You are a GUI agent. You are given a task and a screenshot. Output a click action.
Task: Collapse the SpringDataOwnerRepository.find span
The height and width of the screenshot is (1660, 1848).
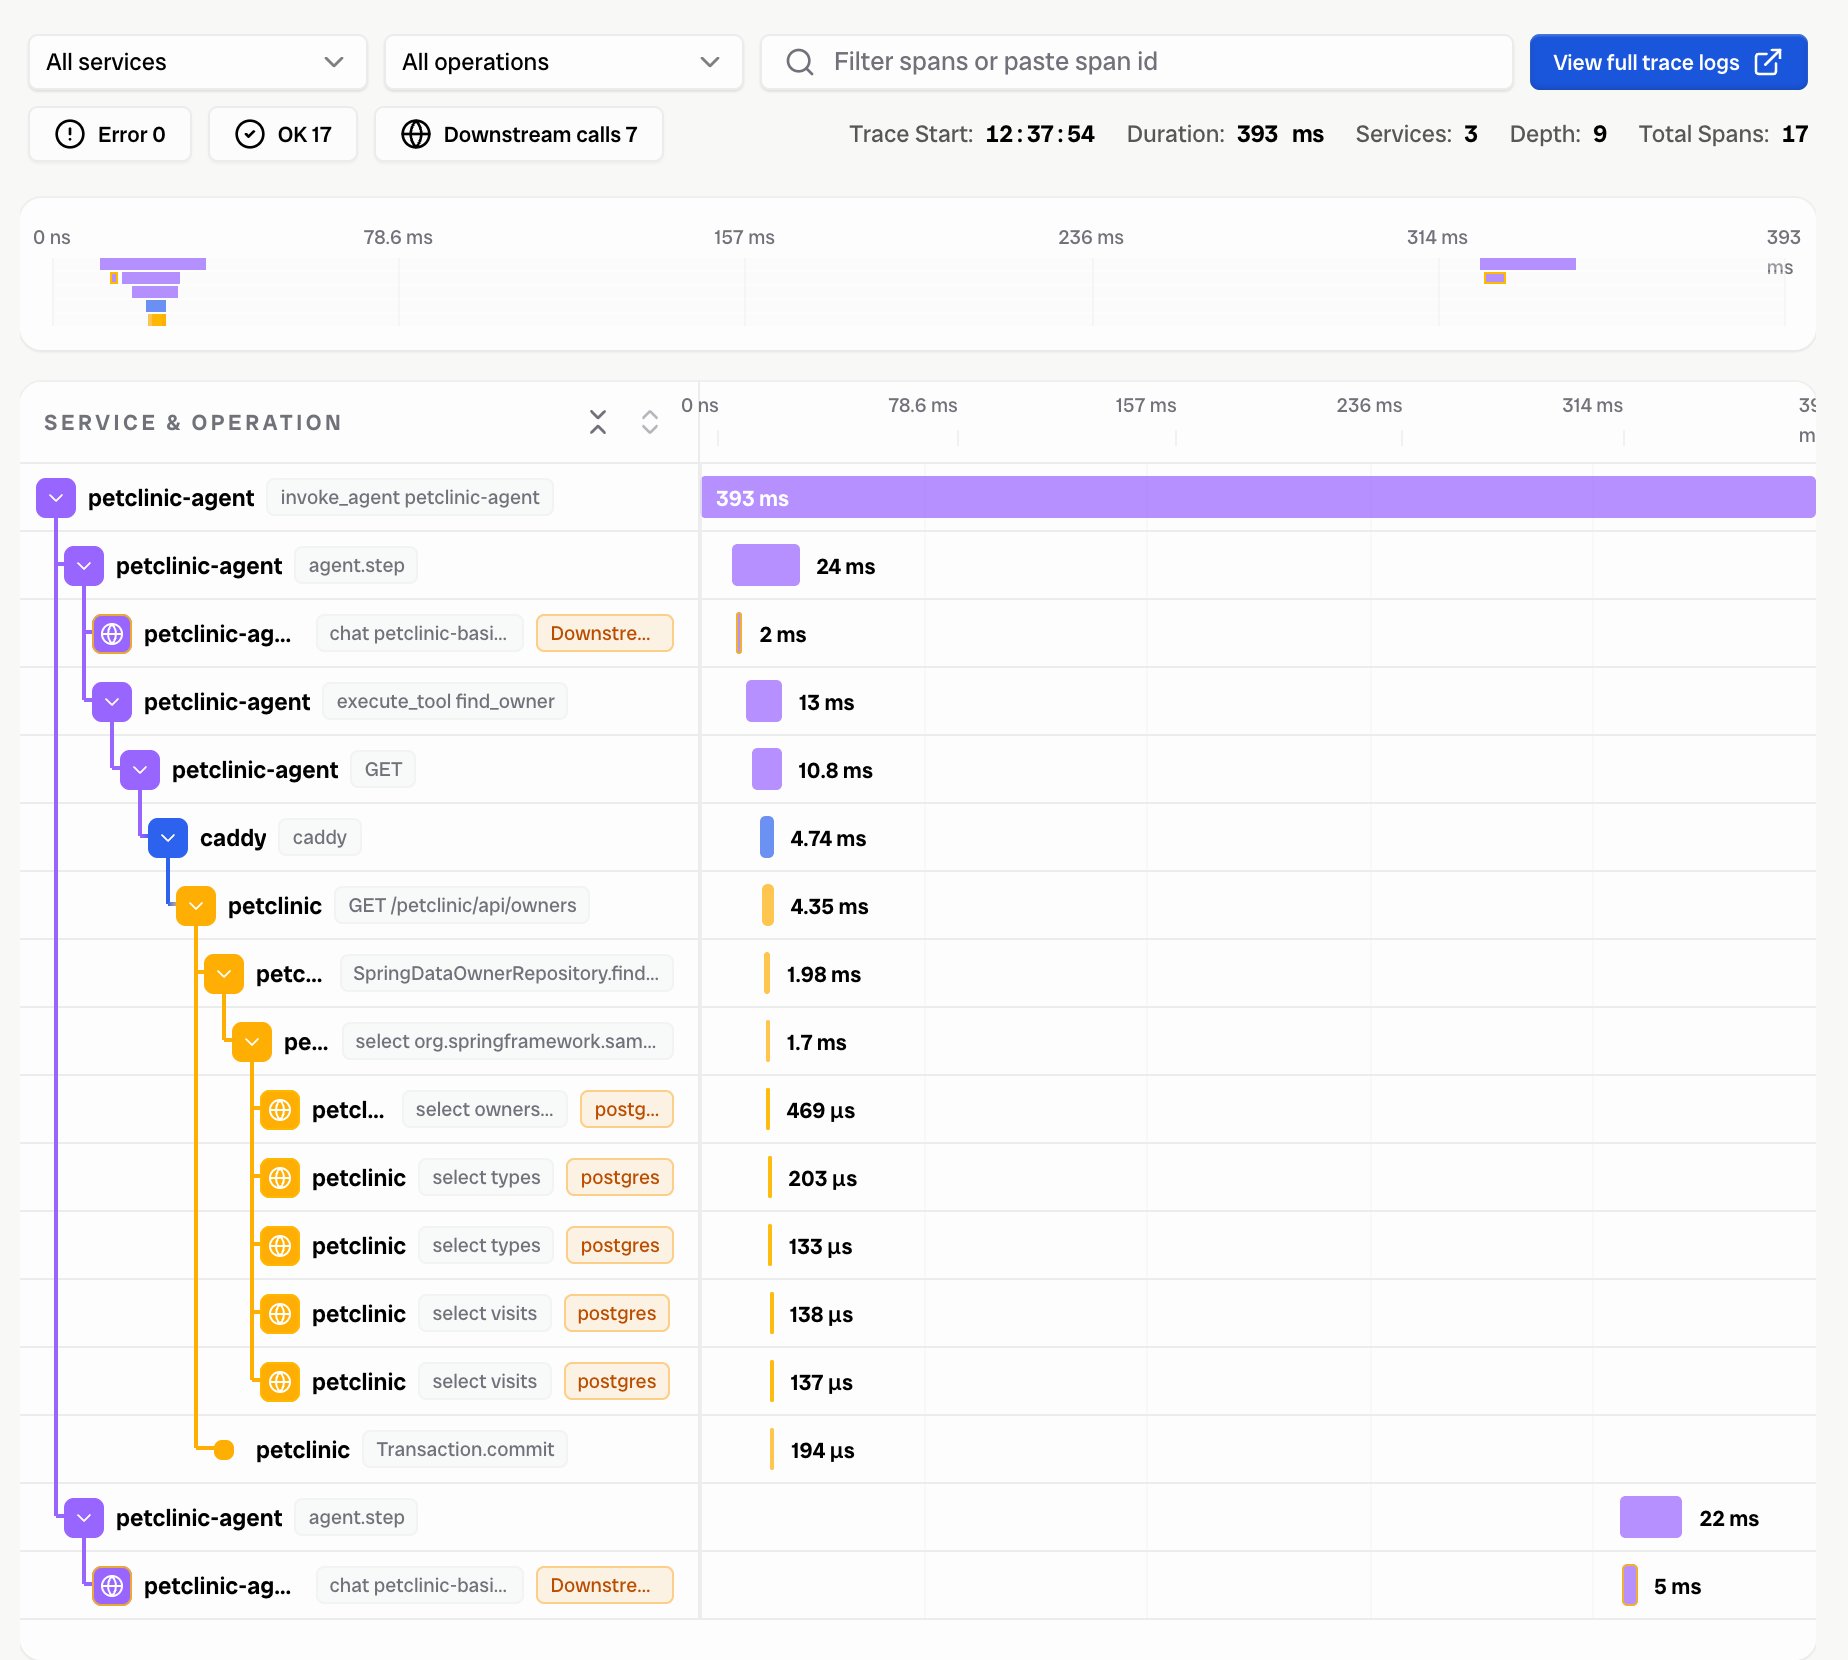point(224,974)
